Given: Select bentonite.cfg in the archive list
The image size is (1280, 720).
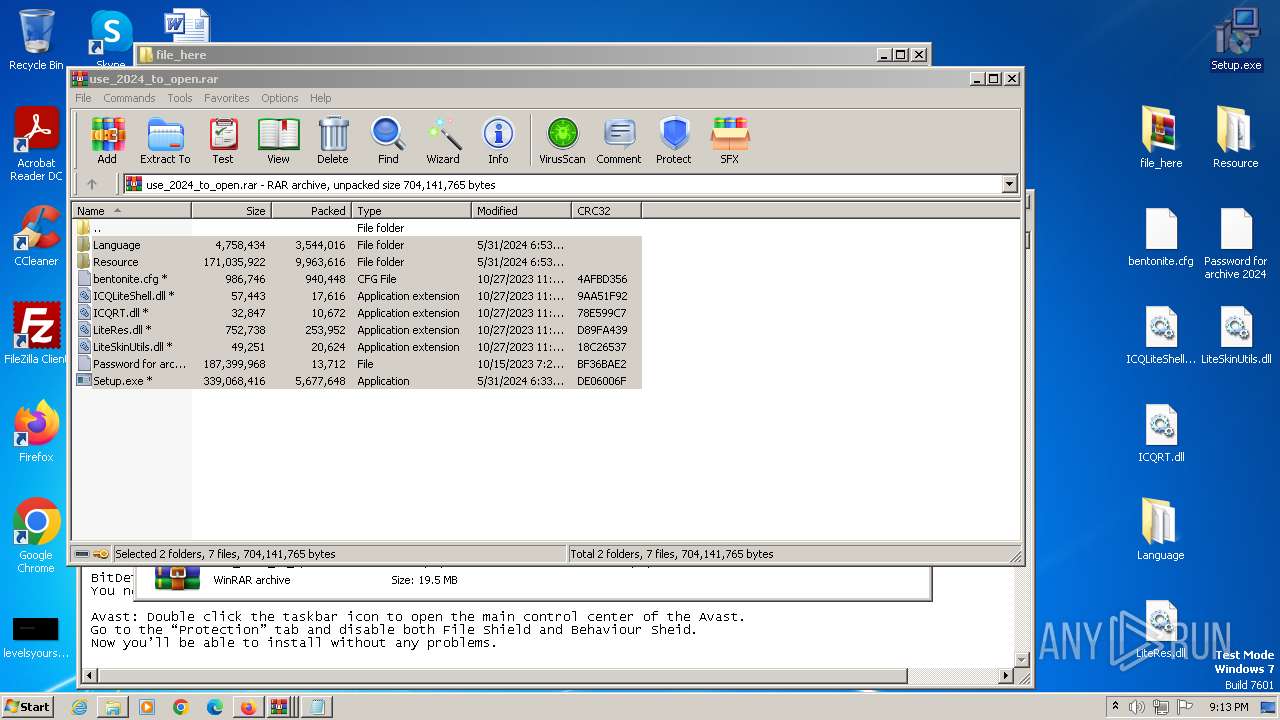Looking at the screenshot, I should click(357, 279).
